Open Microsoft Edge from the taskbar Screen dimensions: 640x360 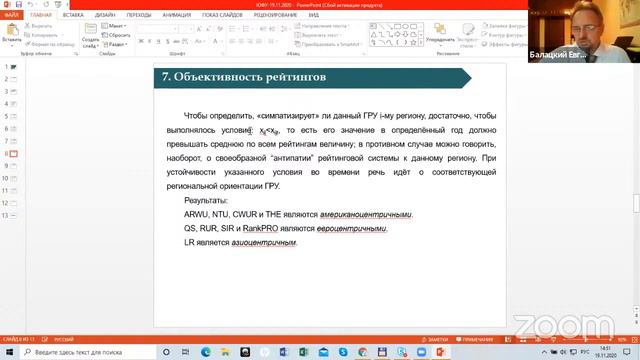[x=205, y=352]
